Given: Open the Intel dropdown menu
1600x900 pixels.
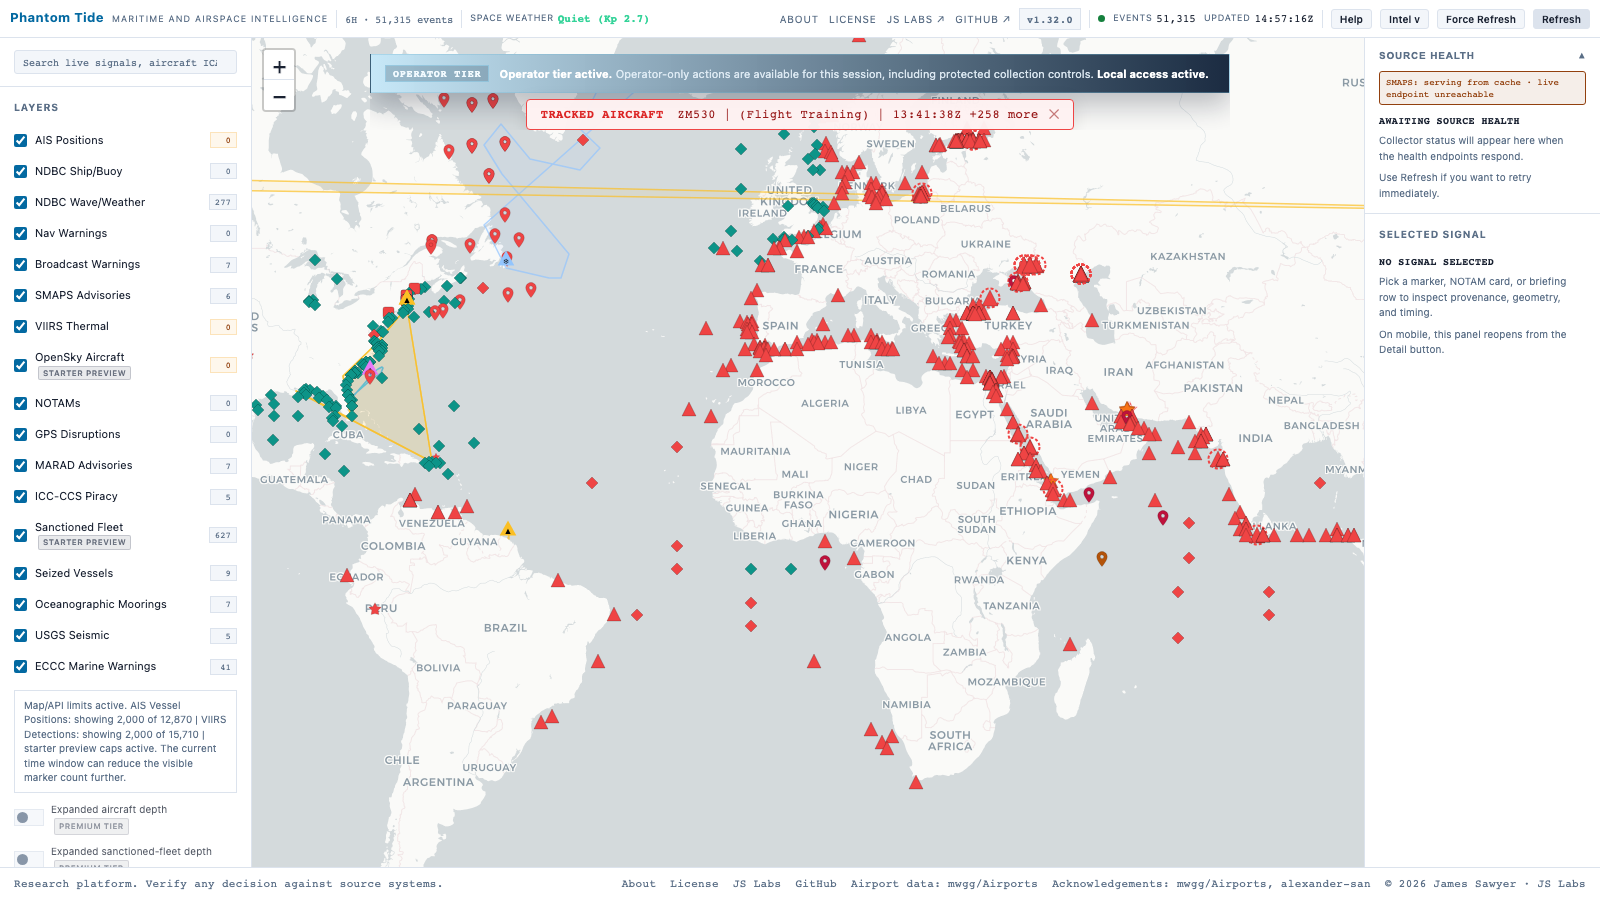Looking at the screenshot, I should (x=1404, y=19).
